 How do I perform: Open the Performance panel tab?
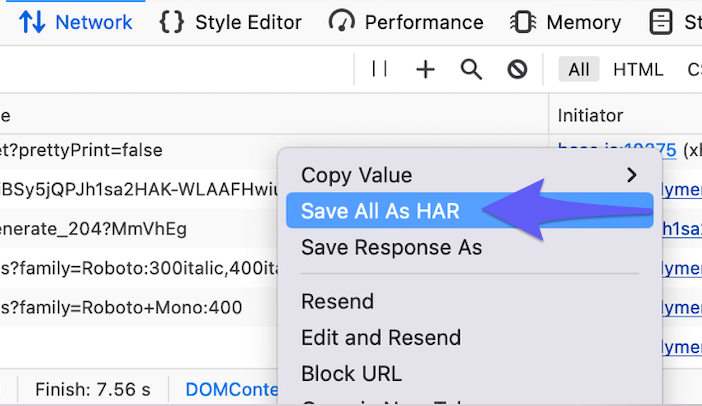(x=405, y=22)
